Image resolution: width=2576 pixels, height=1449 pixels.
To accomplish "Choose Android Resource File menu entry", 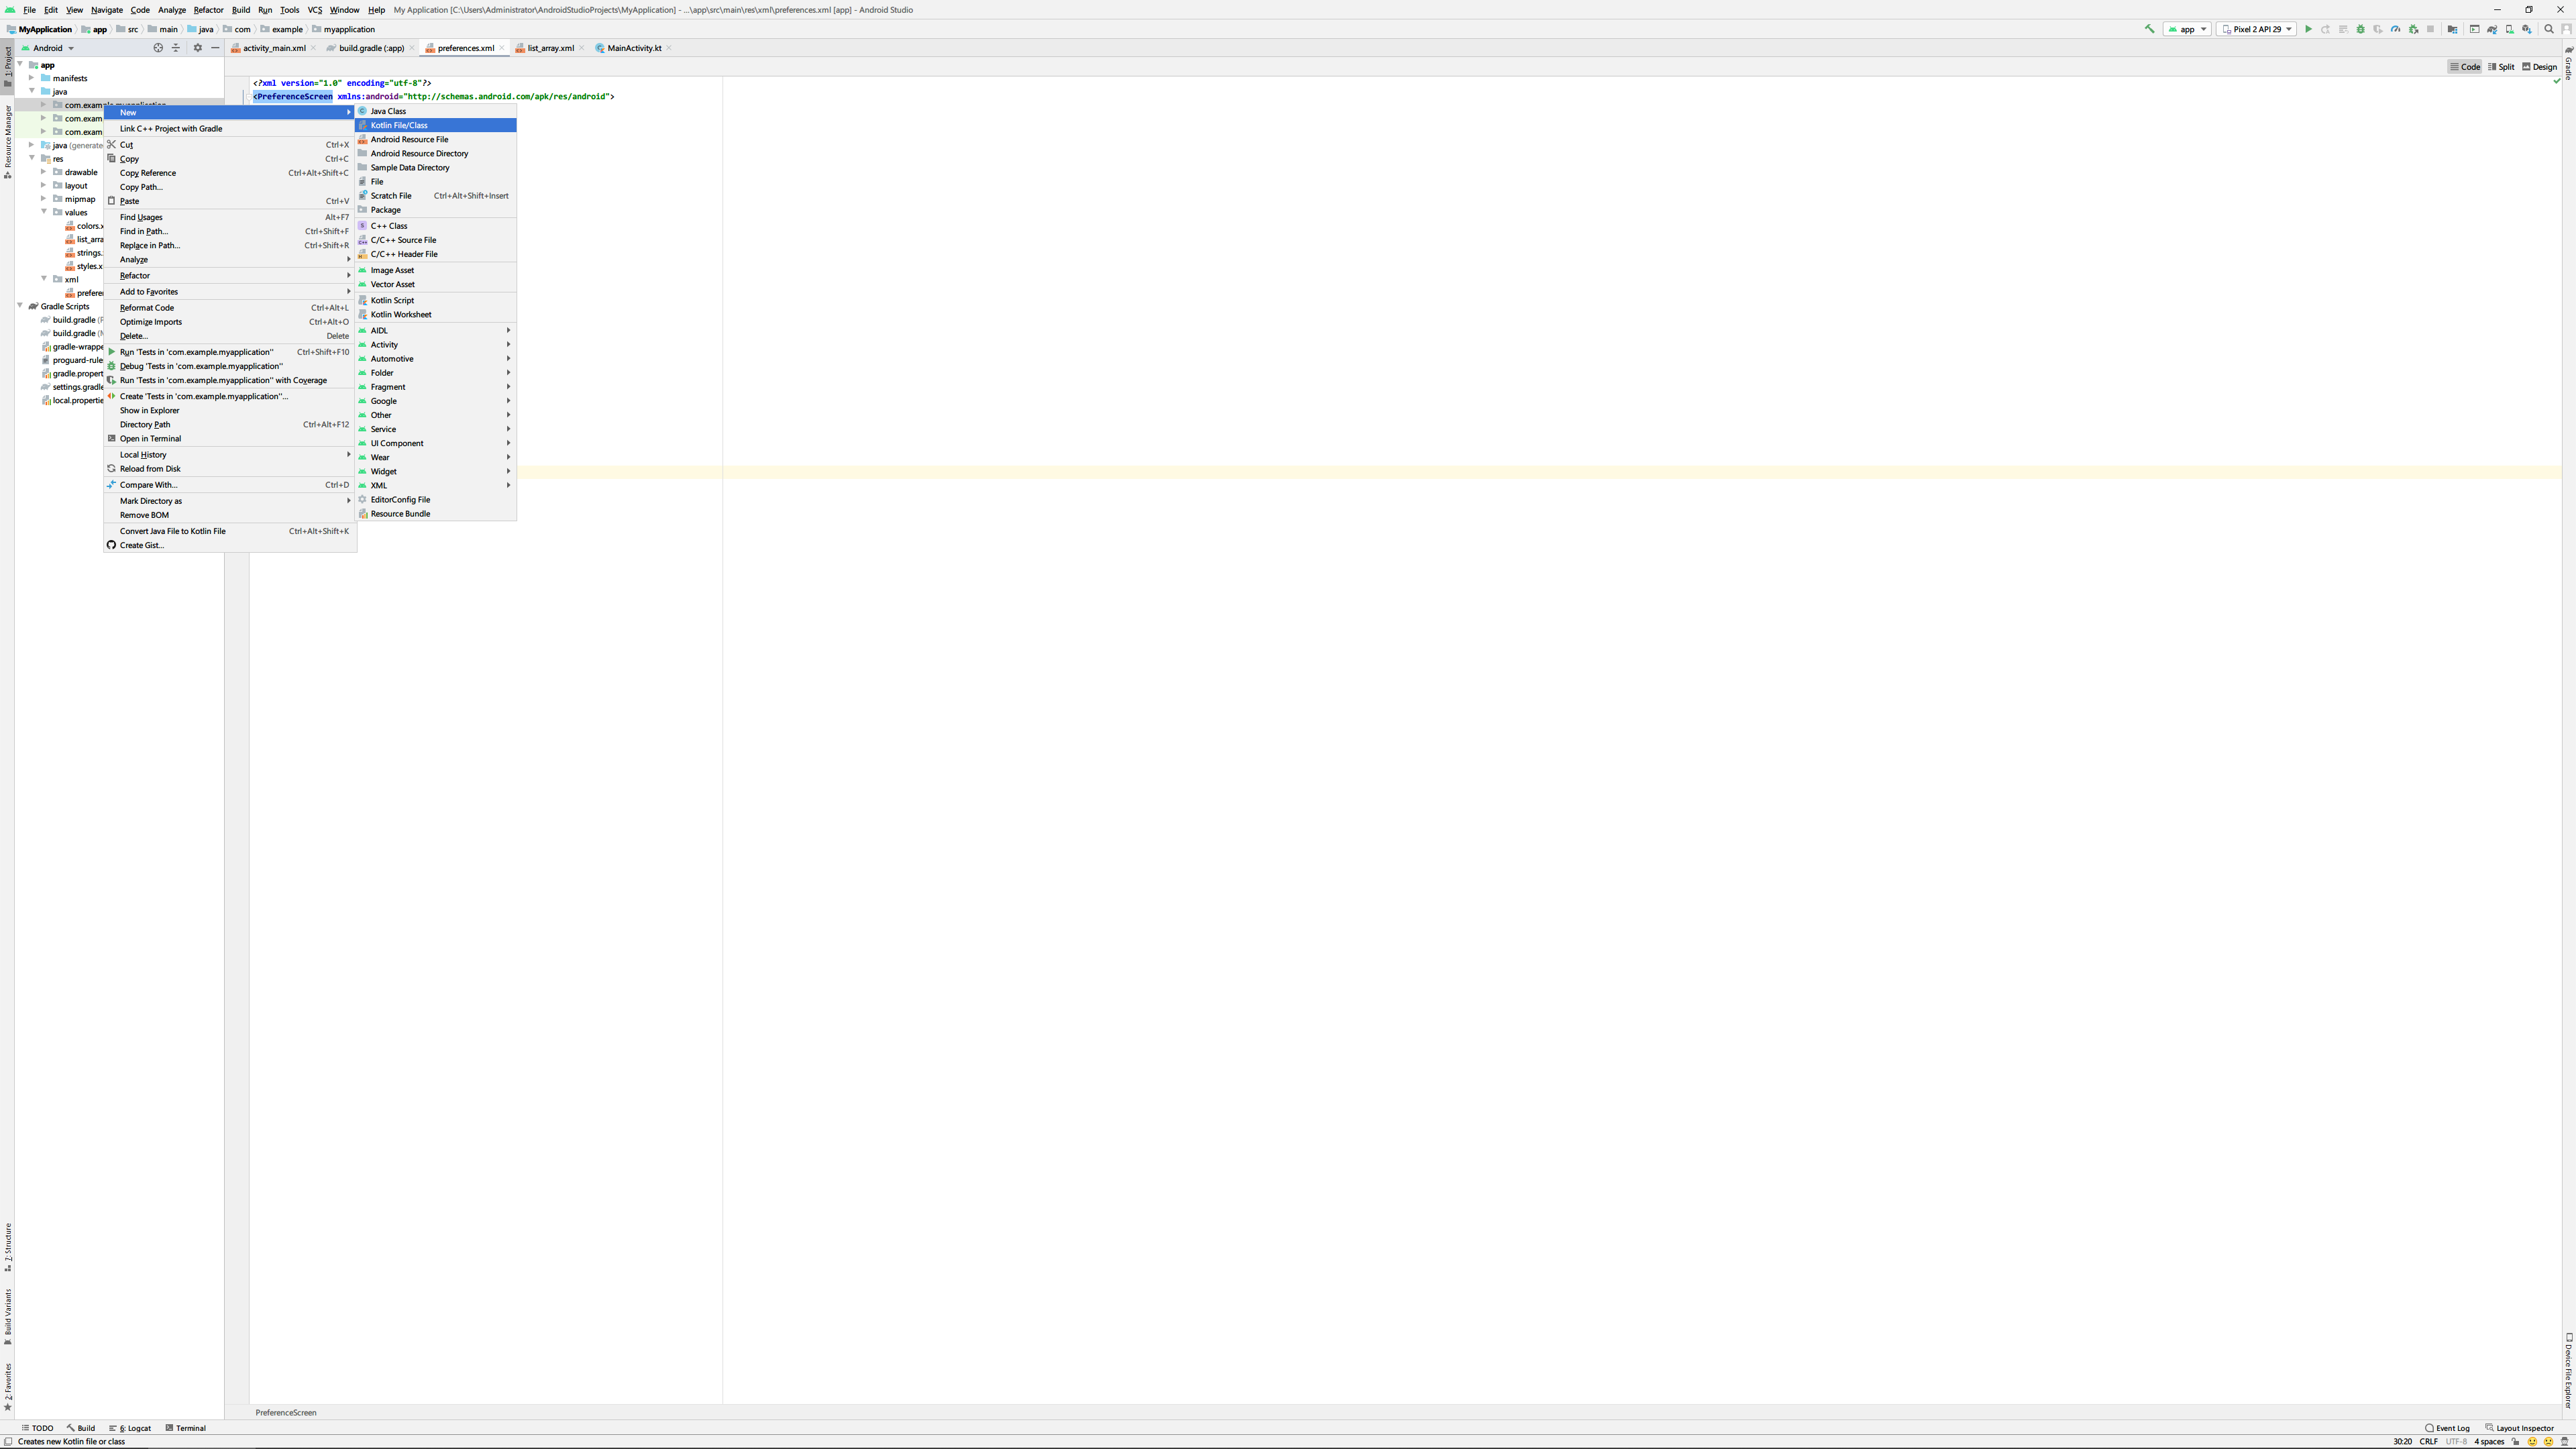I will (x=409, y=139).
